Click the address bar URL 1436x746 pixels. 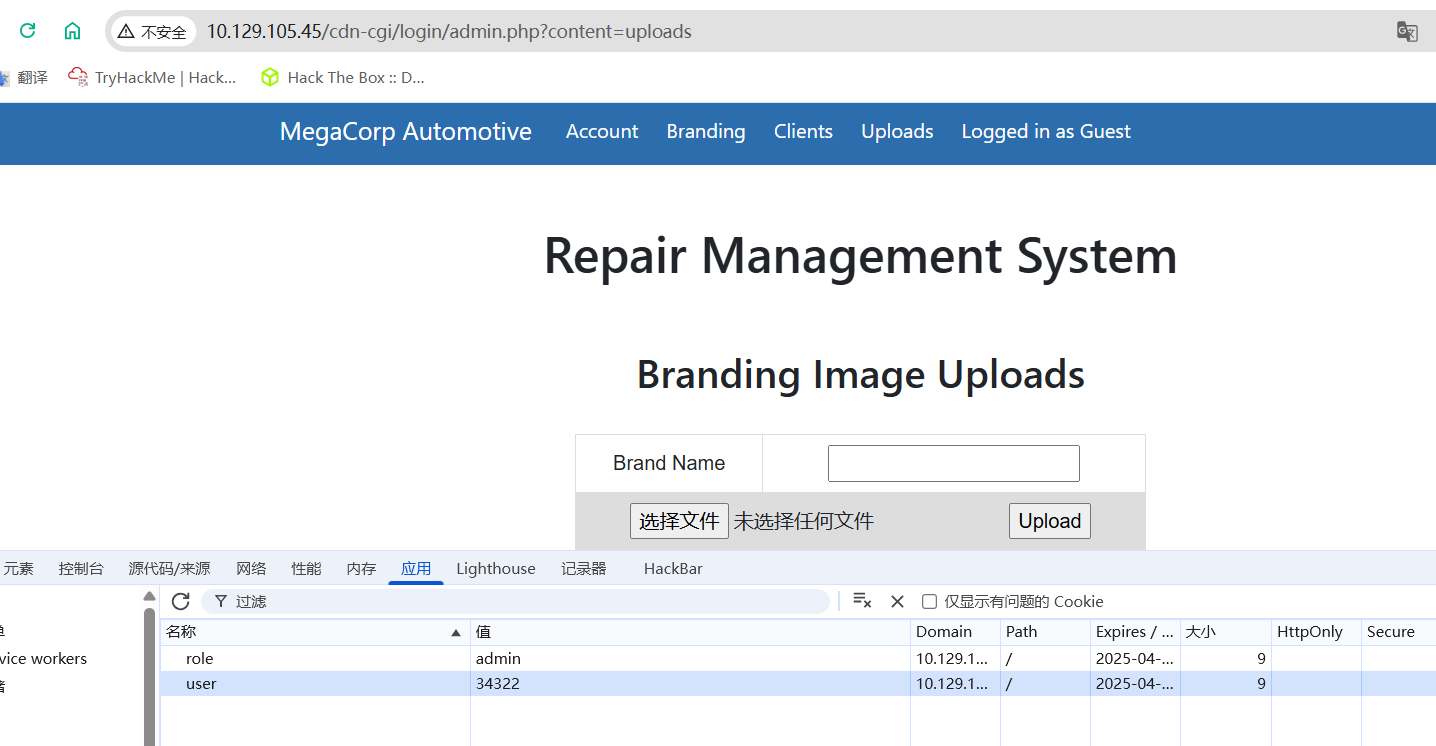(x=449, y=32)
